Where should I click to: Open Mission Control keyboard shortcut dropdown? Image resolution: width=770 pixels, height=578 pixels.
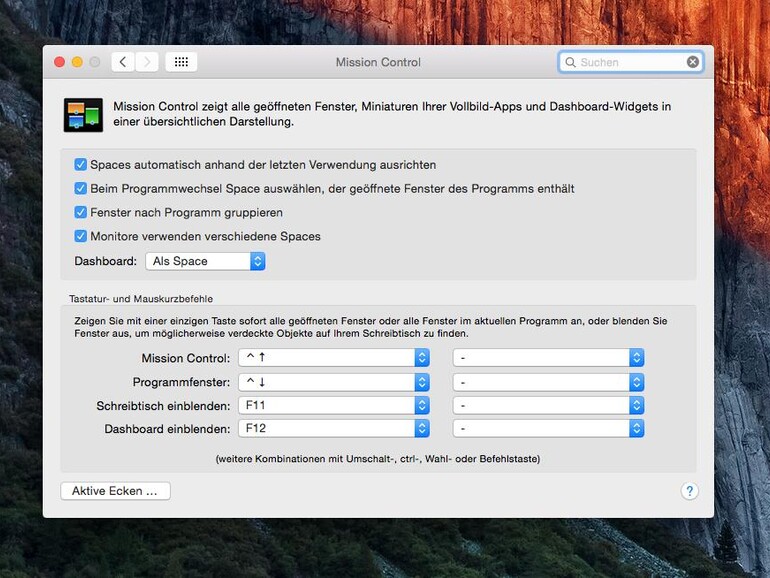coord(334,358)
